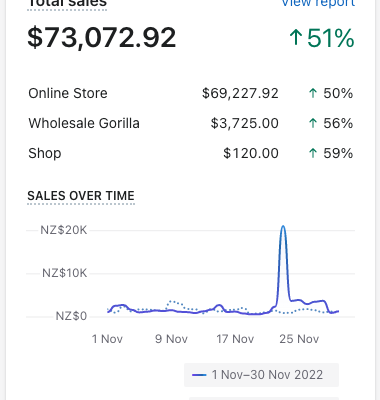
Task: Select the Wholesale Gorilla row label
Action: [x=84, y=123]
